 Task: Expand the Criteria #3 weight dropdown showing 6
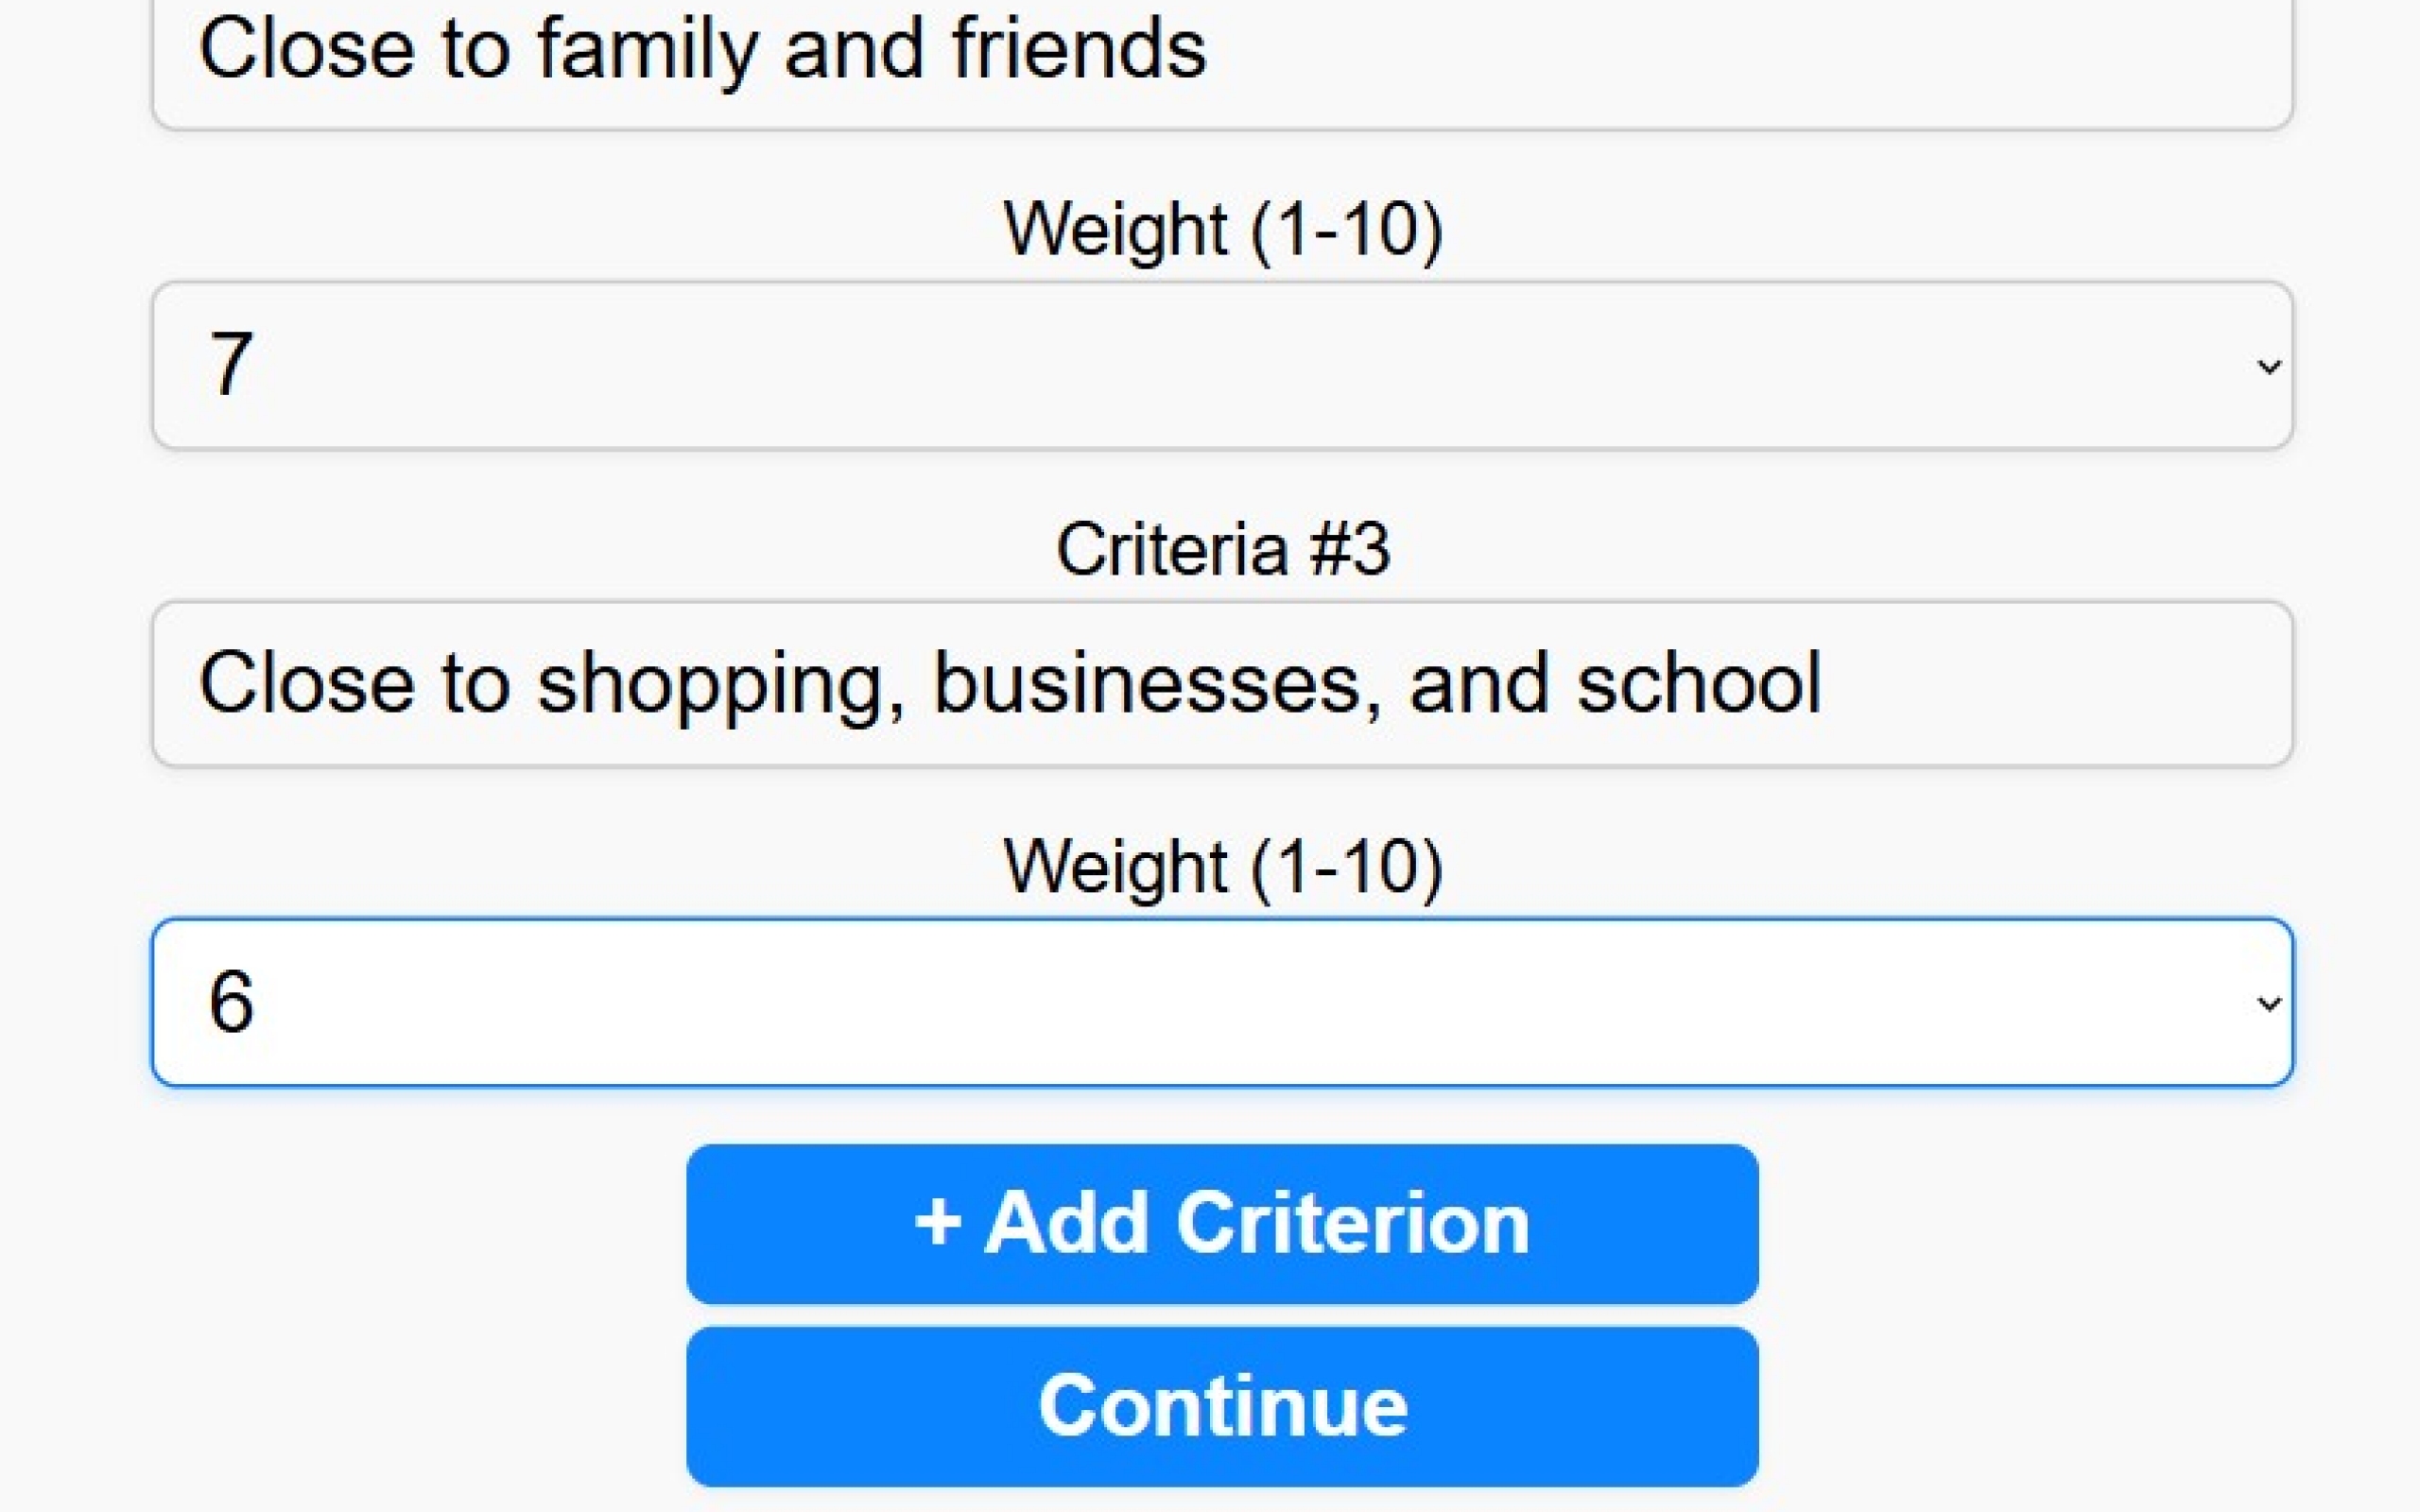1221,1002
